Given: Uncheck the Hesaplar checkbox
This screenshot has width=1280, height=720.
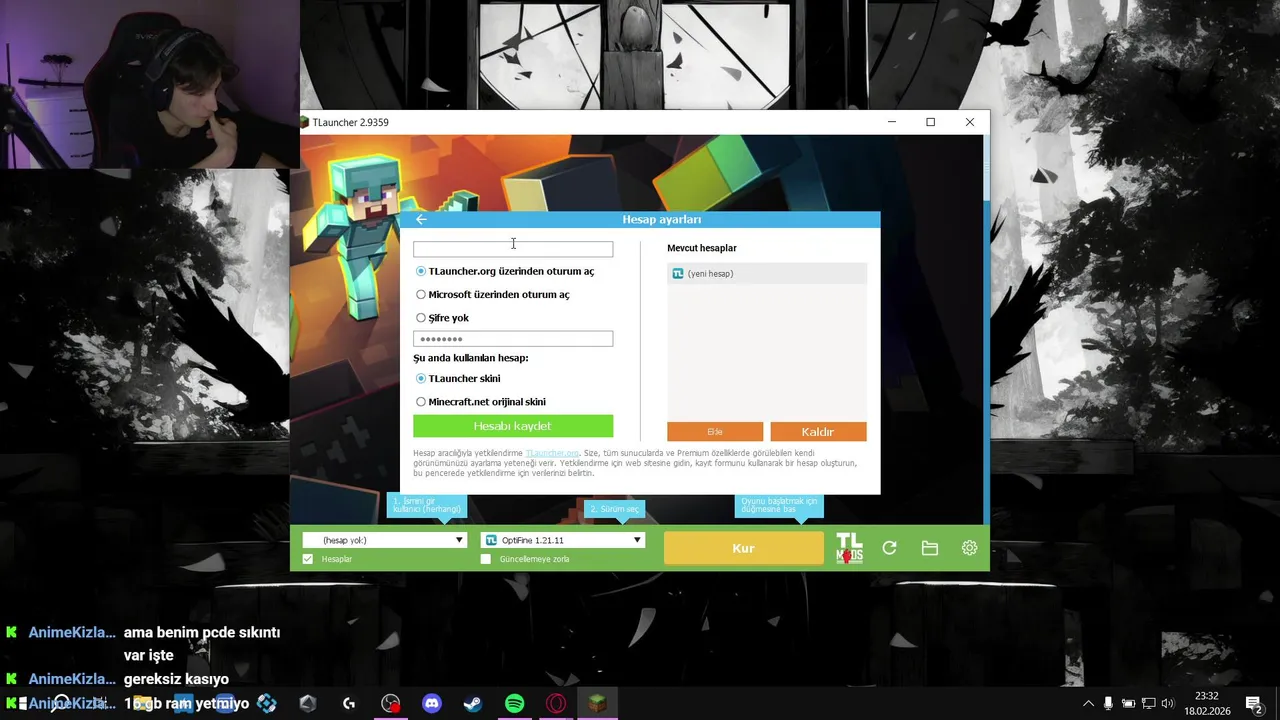Looking at the screenshot, I should (x=308, y=559).
